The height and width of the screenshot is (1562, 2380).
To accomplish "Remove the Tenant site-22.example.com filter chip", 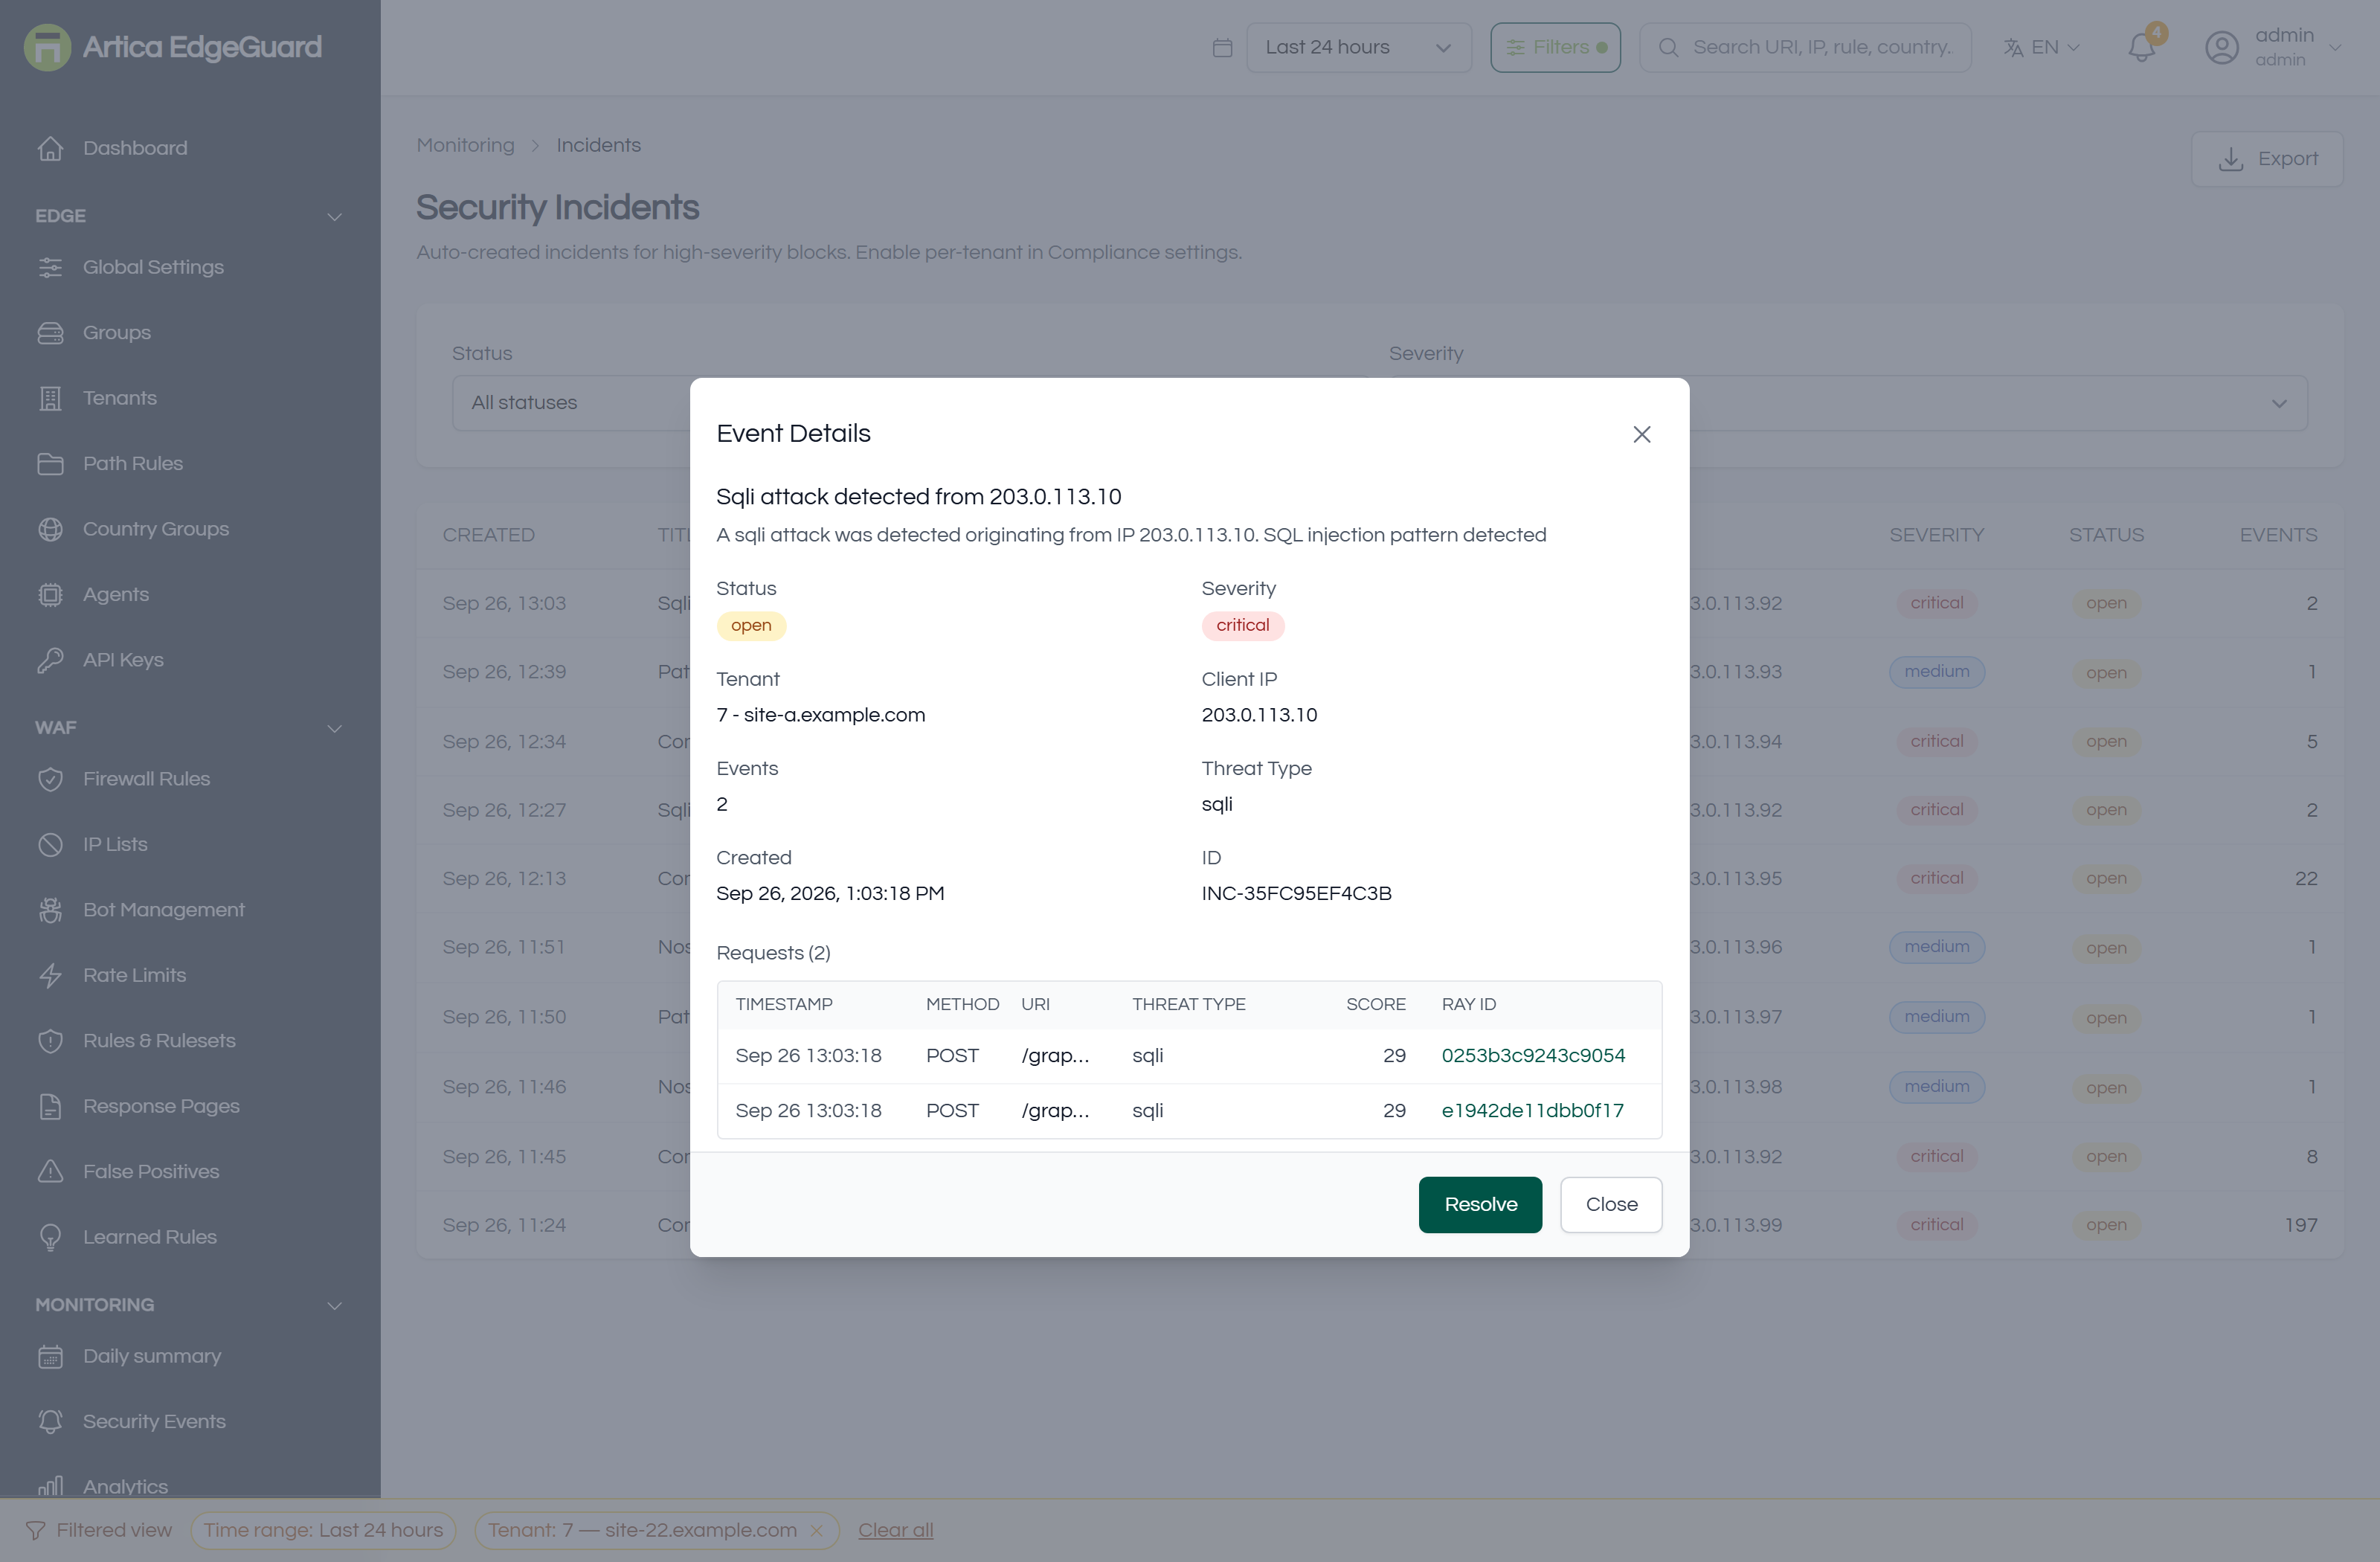I will pos(816,1530).
